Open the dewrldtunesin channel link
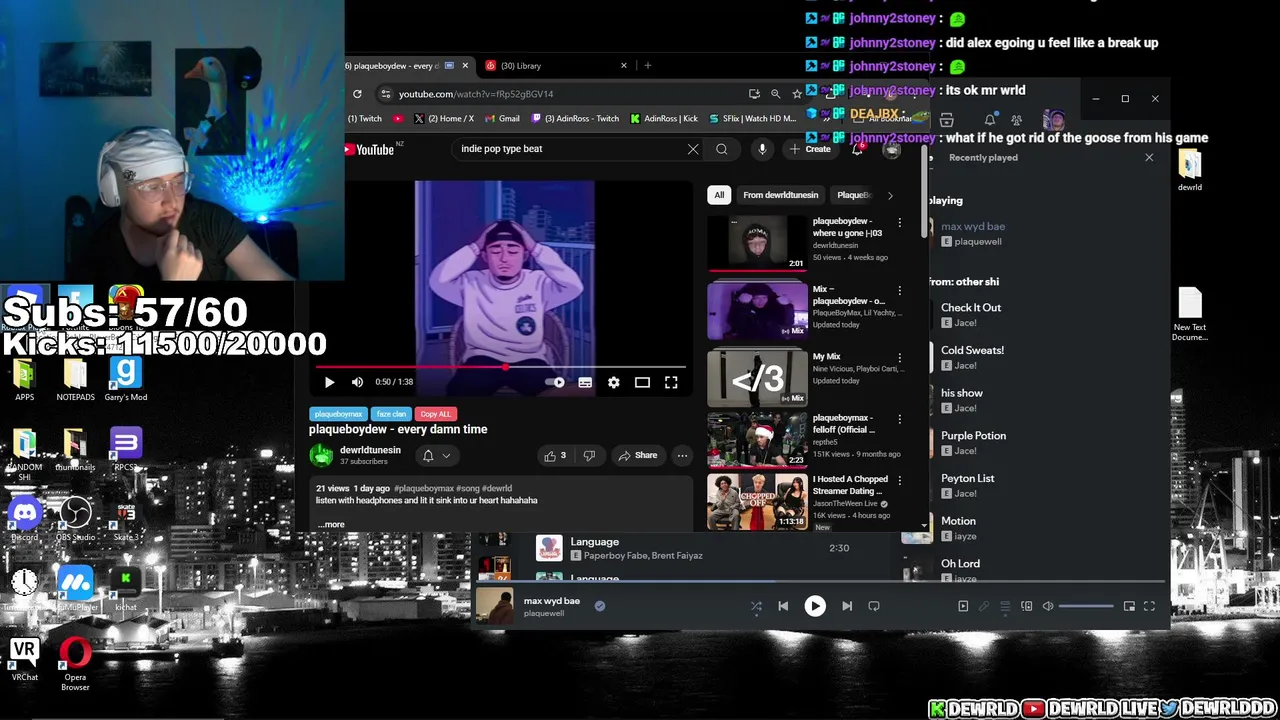This screenshot has height=720, width=1280. point(370,450)
